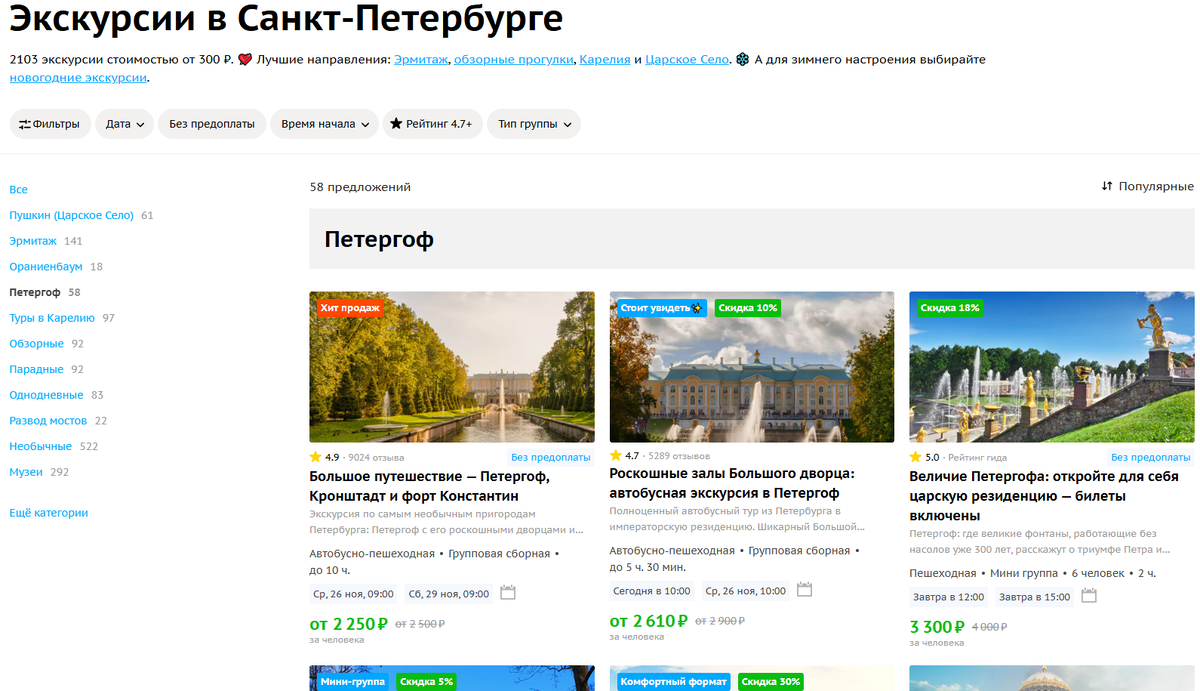The height and width of the screenshot is (691, 1200).
Task: Expand the Время начала dropdown
Action: click(324, 124)
